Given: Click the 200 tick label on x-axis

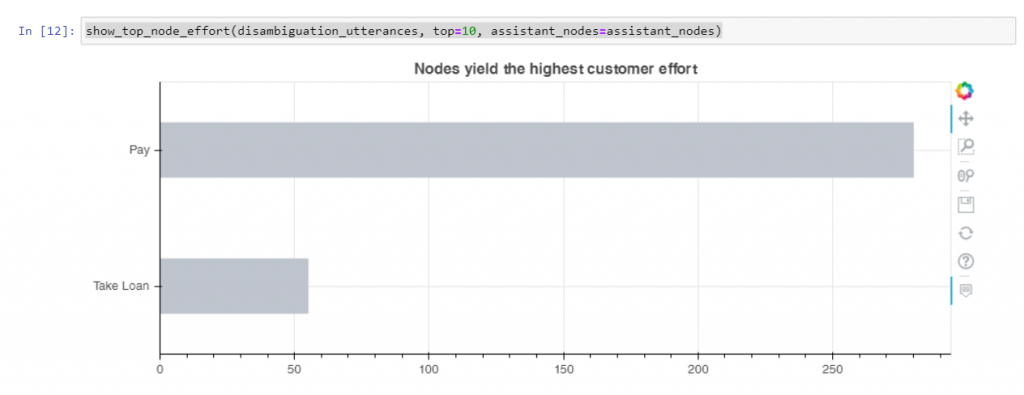Looking at the screenshot, I should coord(698,369).
